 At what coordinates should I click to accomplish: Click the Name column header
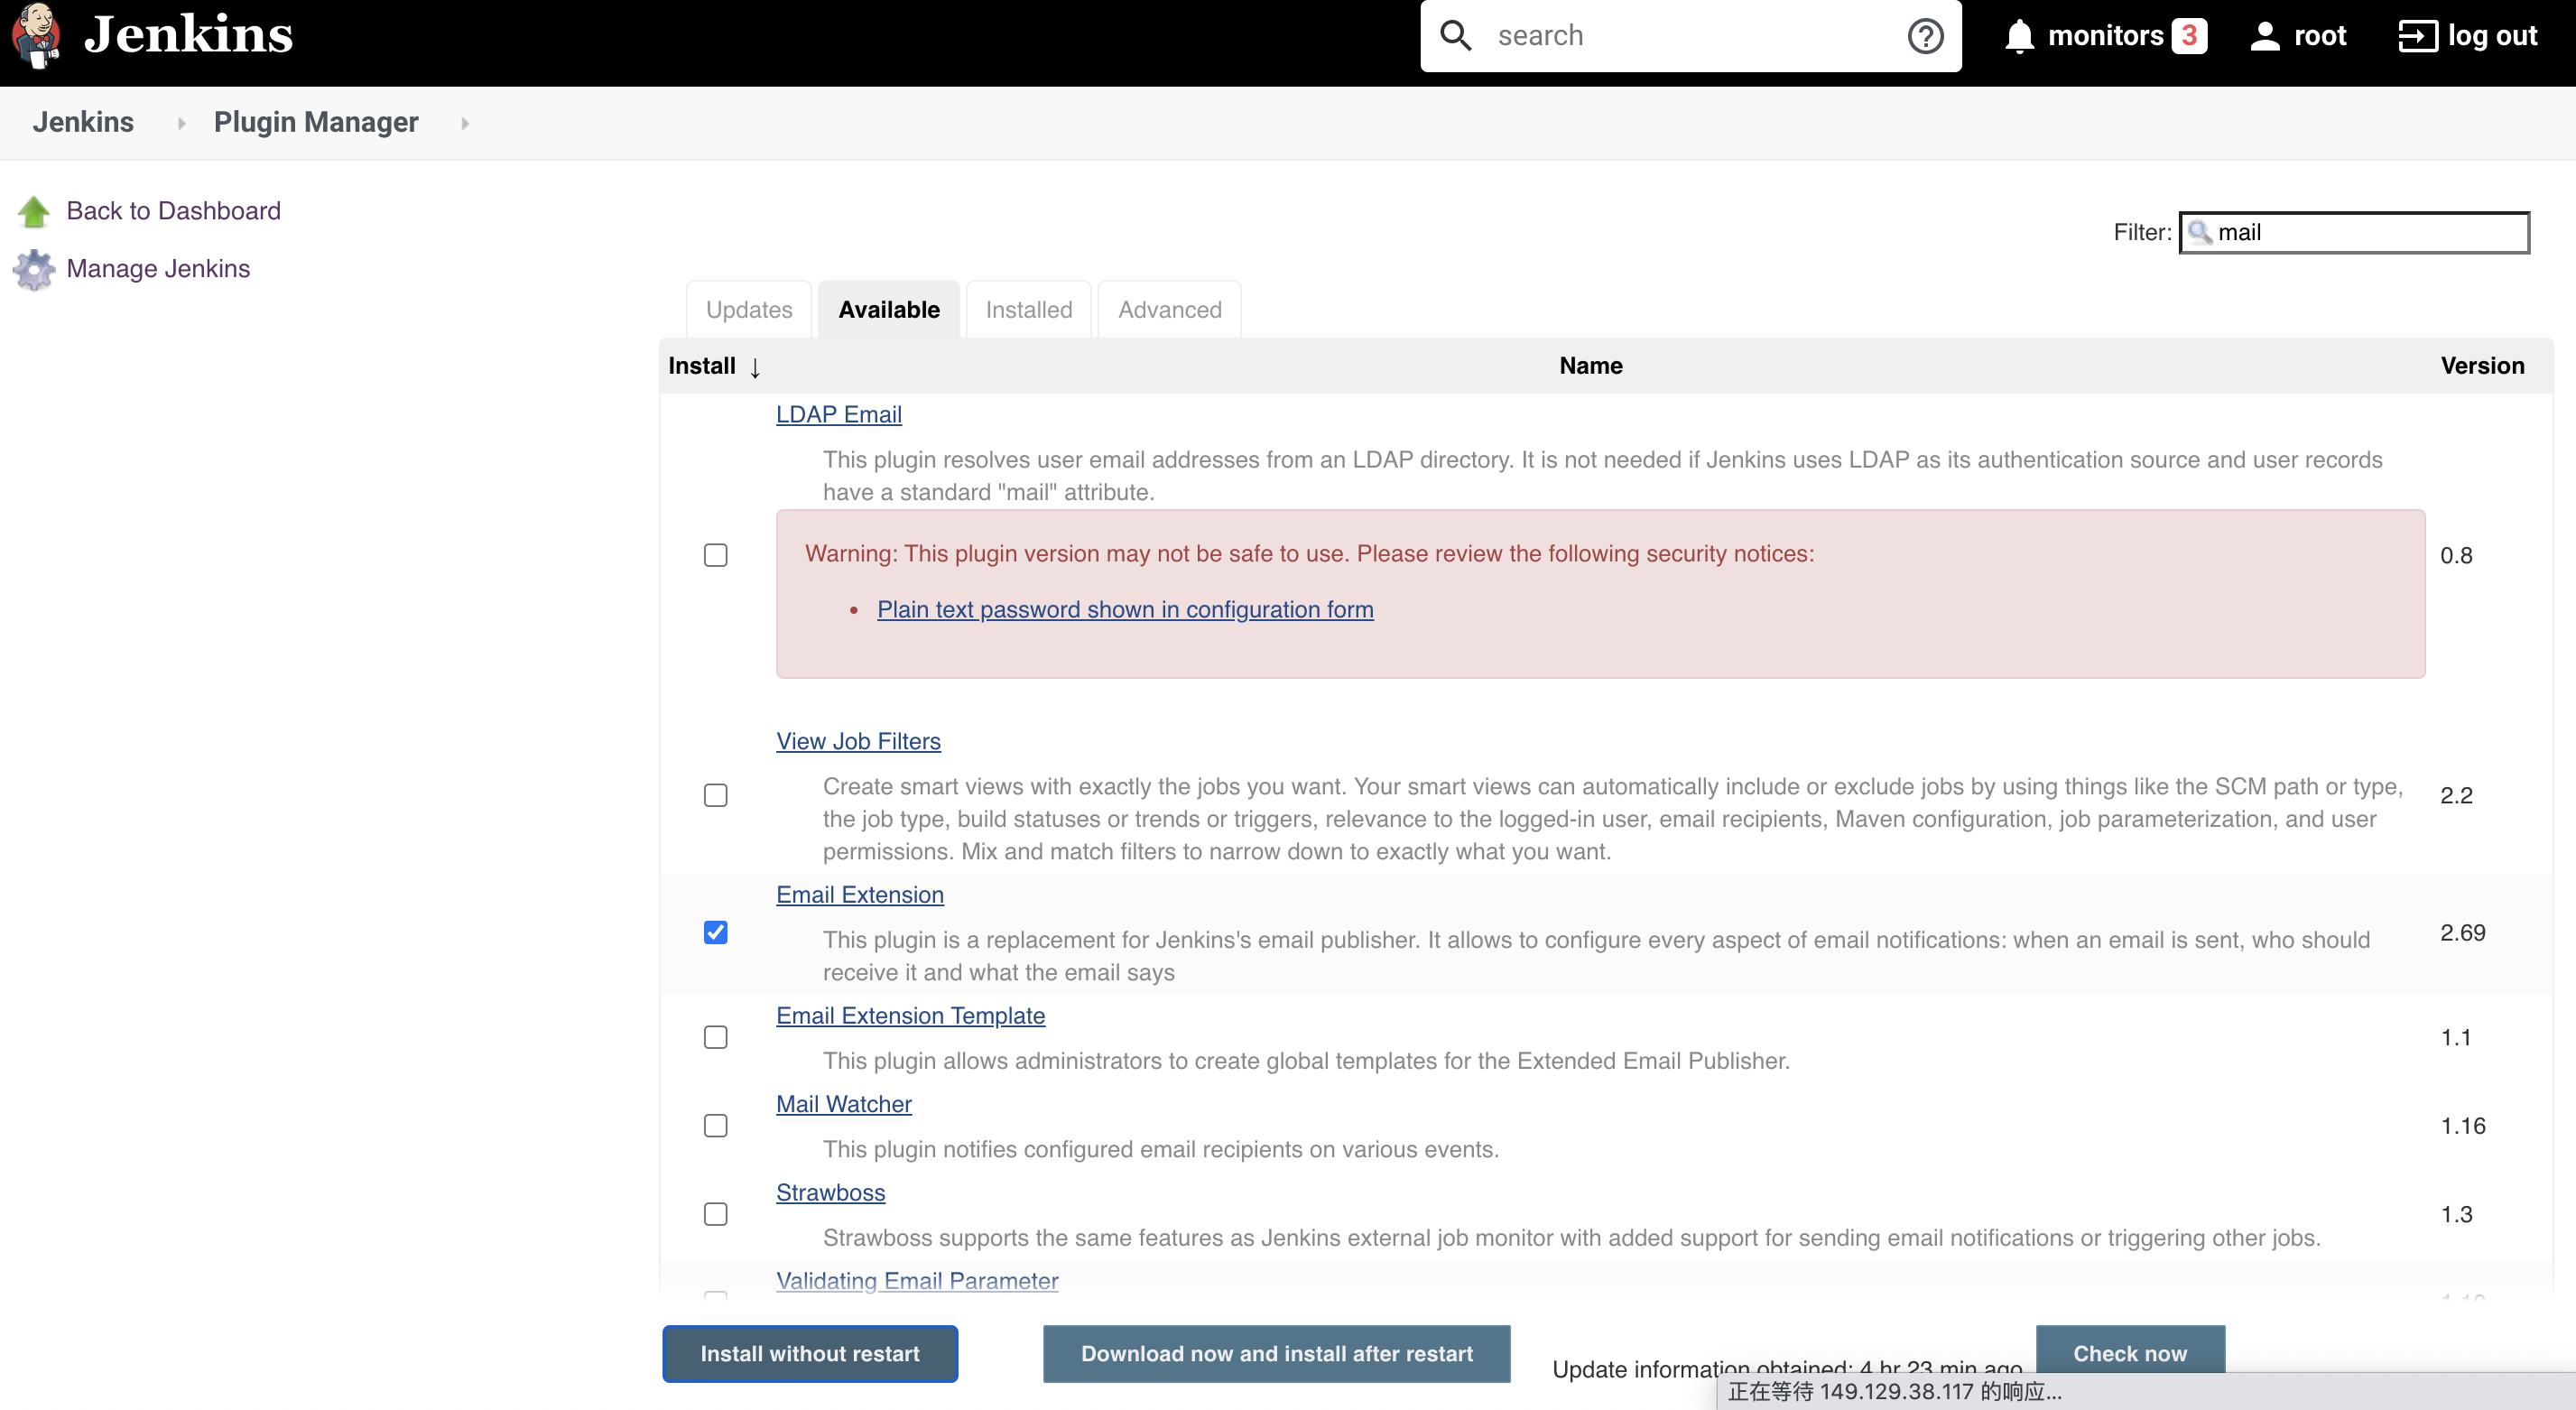pos(1590,366)
